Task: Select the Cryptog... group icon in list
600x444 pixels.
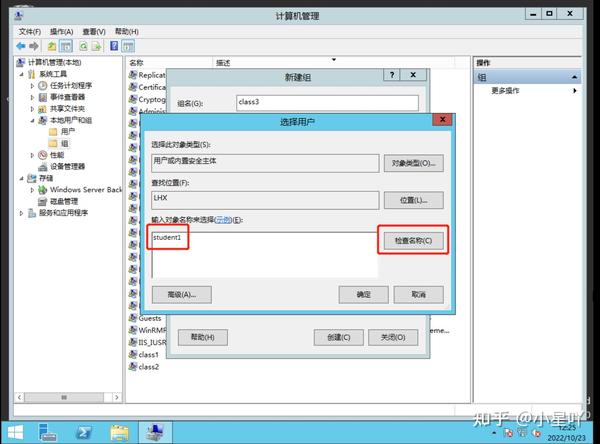Action: coord(133,99)
